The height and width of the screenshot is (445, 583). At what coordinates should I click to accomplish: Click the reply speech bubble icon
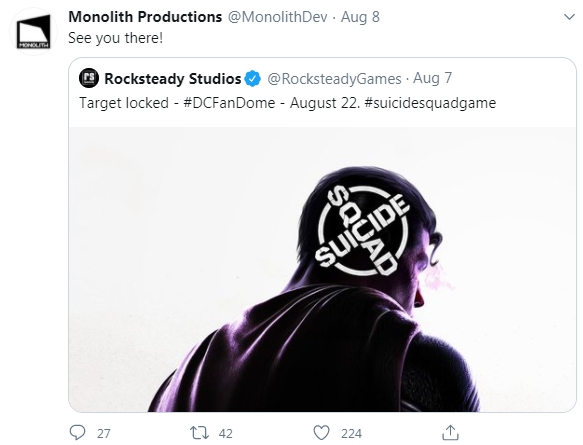[x=77, y=433]
